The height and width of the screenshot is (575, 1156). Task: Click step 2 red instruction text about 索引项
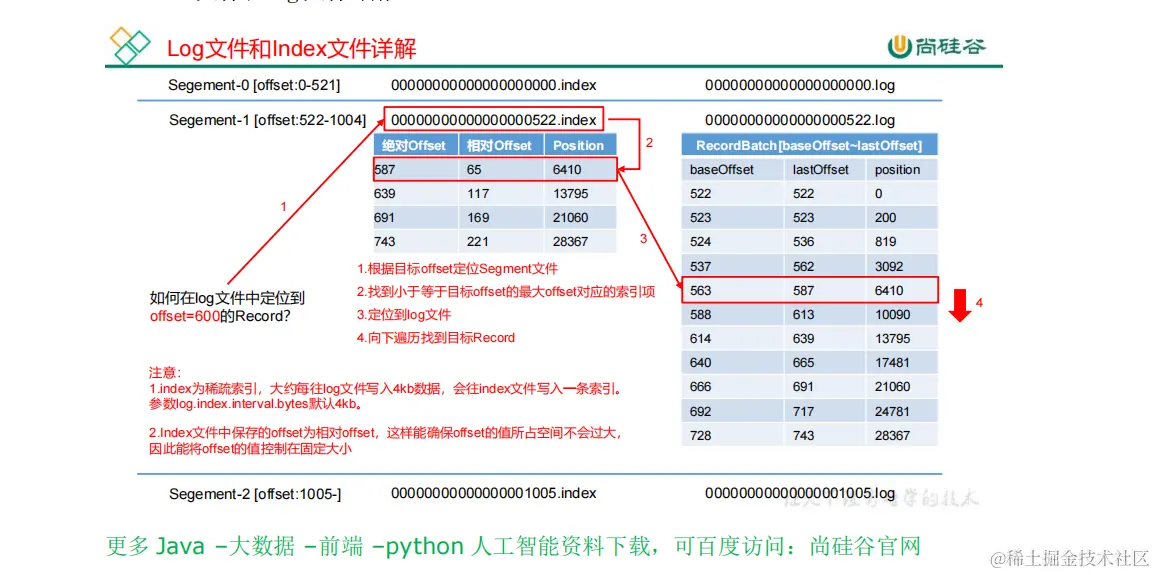coord(506,292)
